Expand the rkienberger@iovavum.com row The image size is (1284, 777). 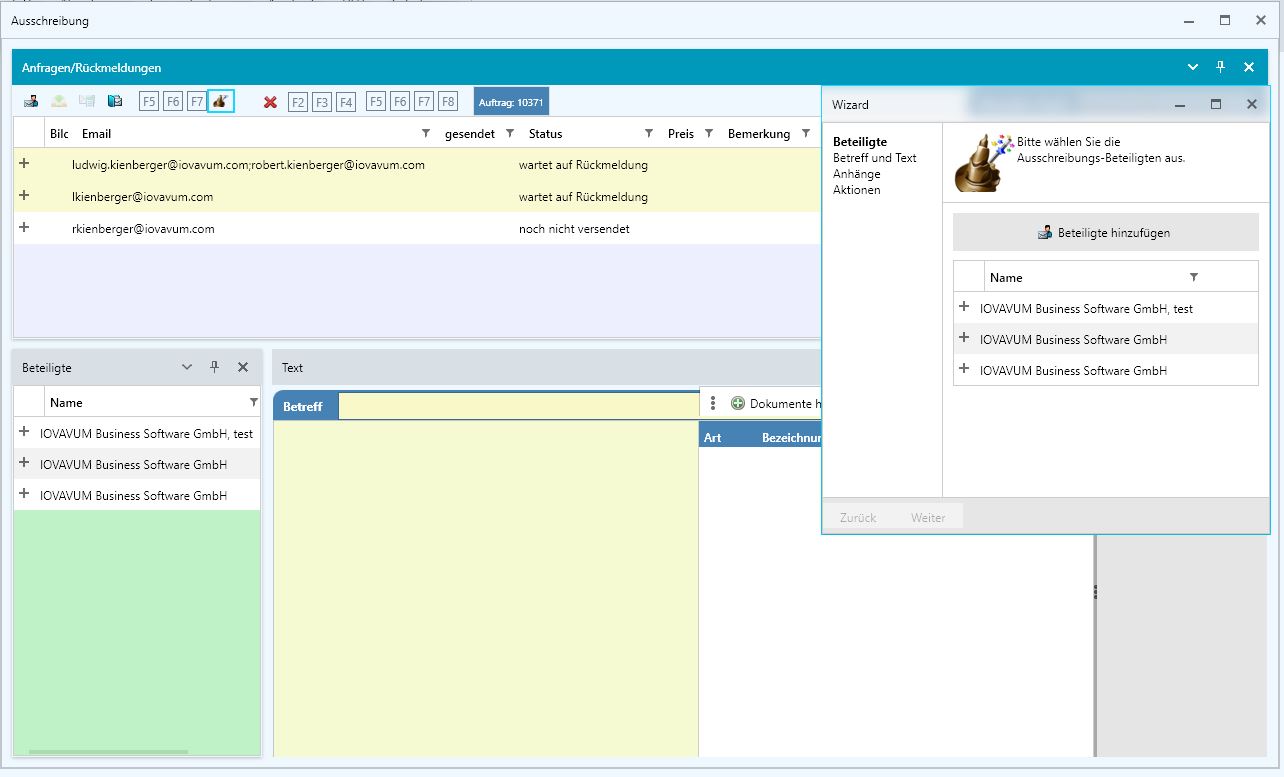(24, 228)
